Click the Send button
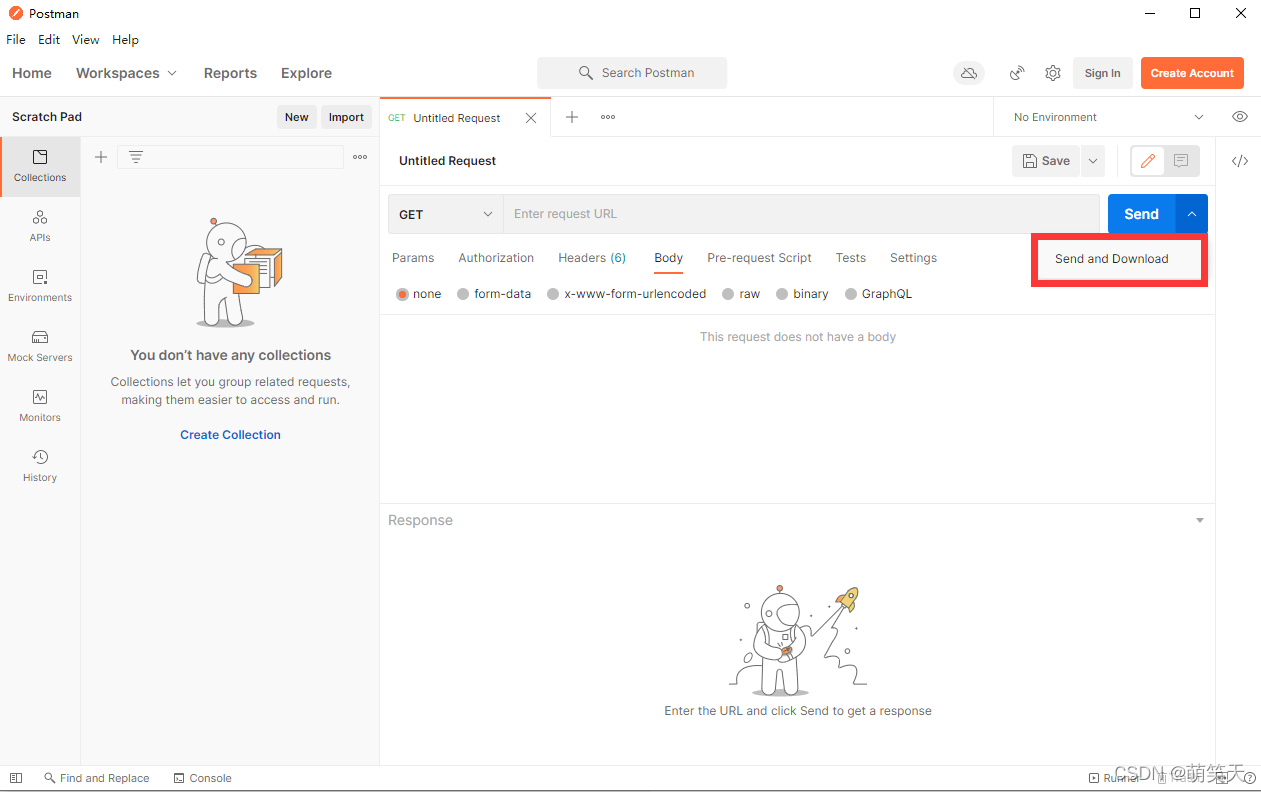1261x792 pixels. point(1141,214)
